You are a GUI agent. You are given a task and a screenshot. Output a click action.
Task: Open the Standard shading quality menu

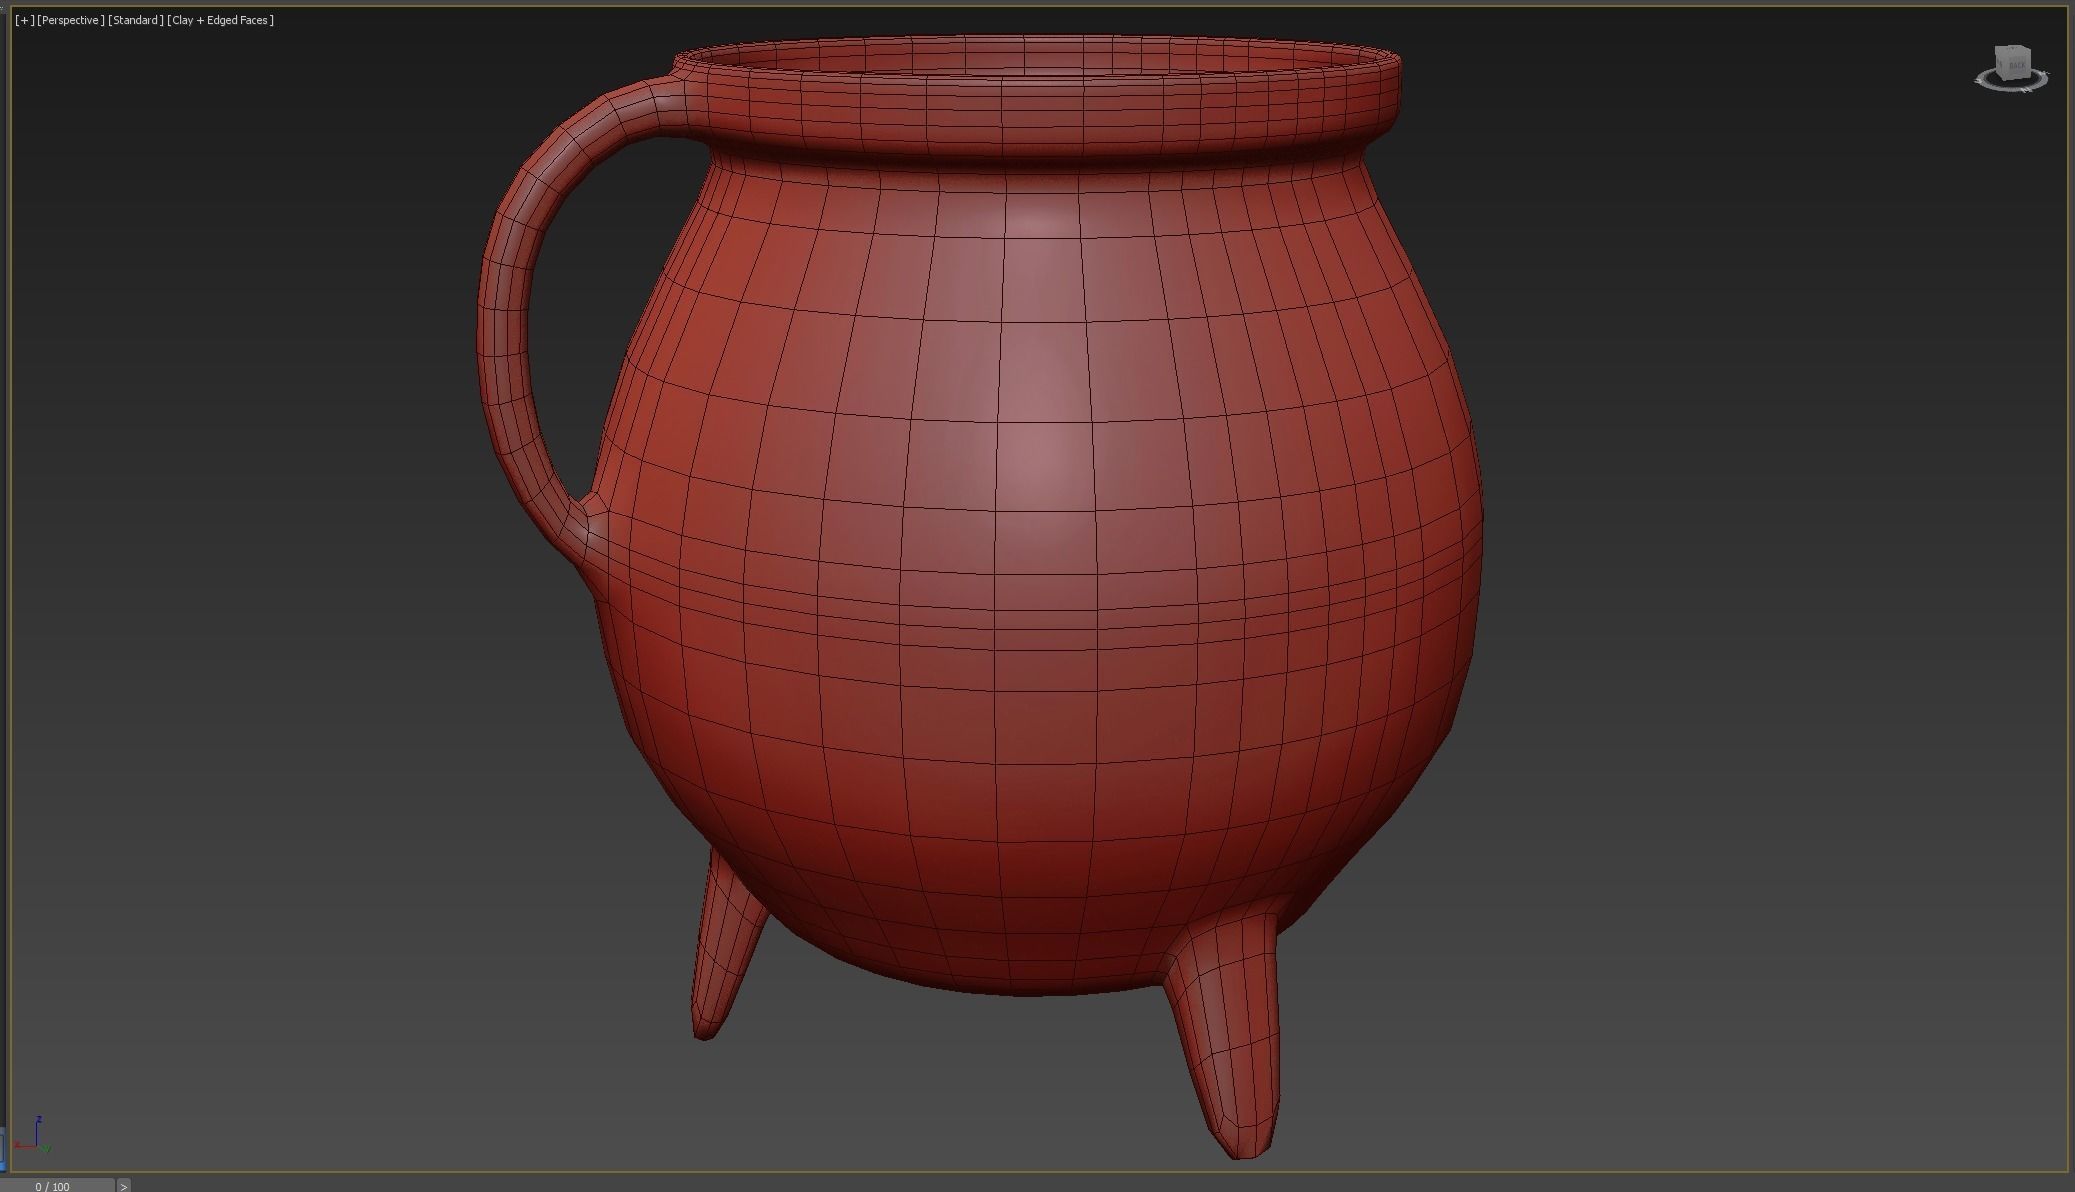pos(136,20)
